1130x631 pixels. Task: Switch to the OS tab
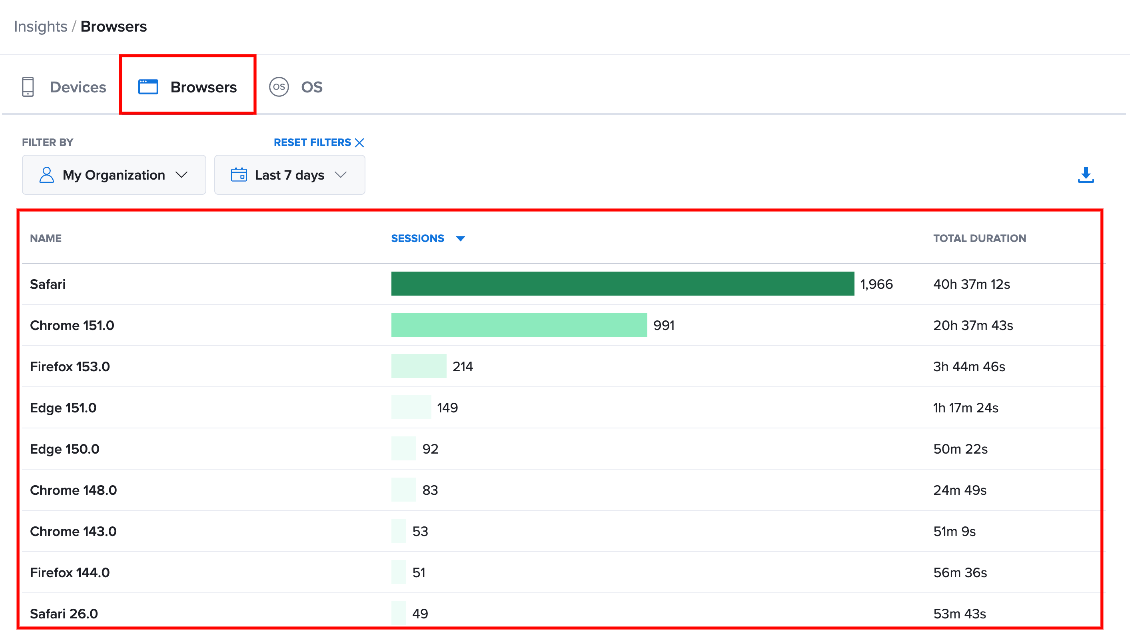pyautogui.click(x=296, y=87)
